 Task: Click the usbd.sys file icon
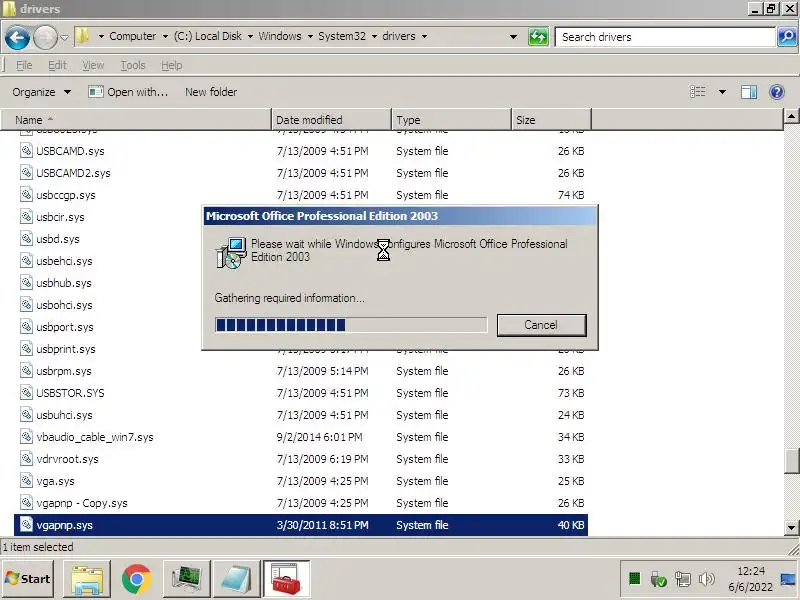(27, 238)
